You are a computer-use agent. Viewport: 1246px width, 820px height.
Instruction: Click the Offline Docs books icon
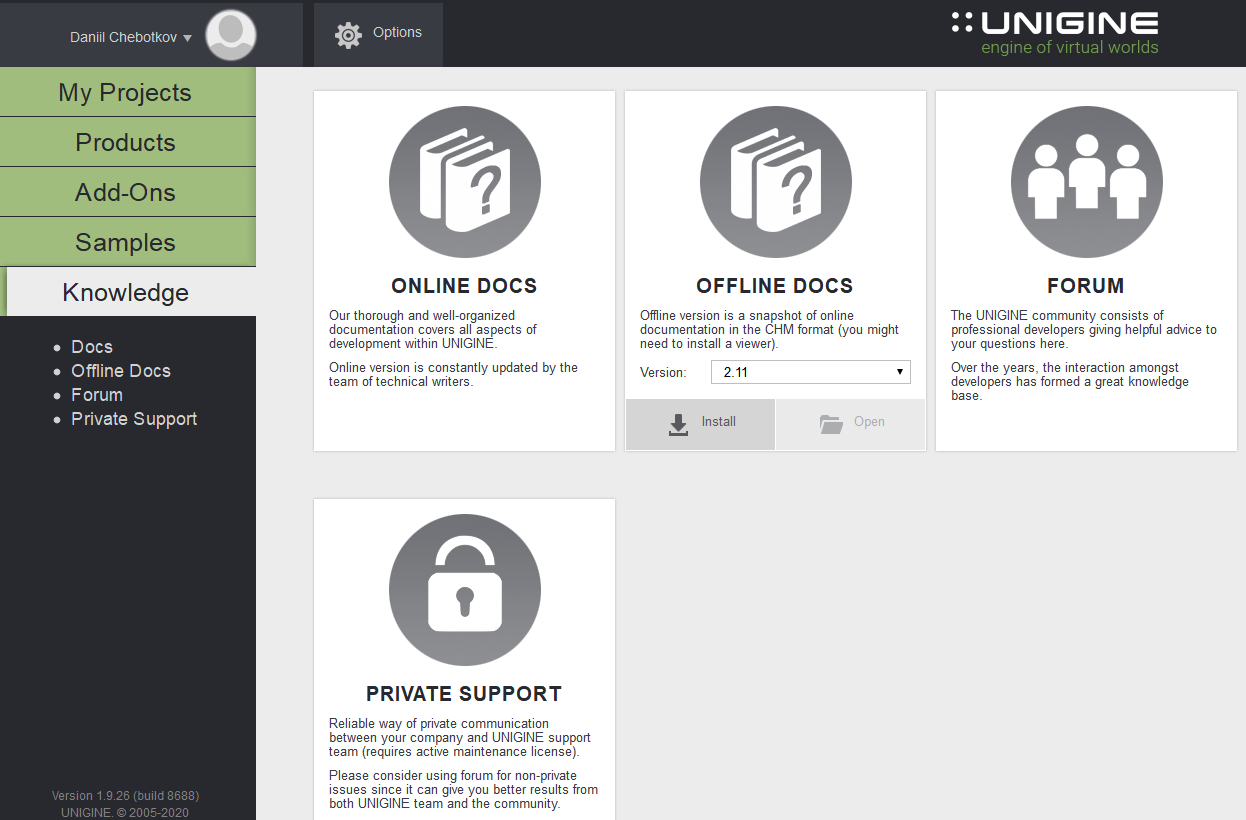coord(775,182)
